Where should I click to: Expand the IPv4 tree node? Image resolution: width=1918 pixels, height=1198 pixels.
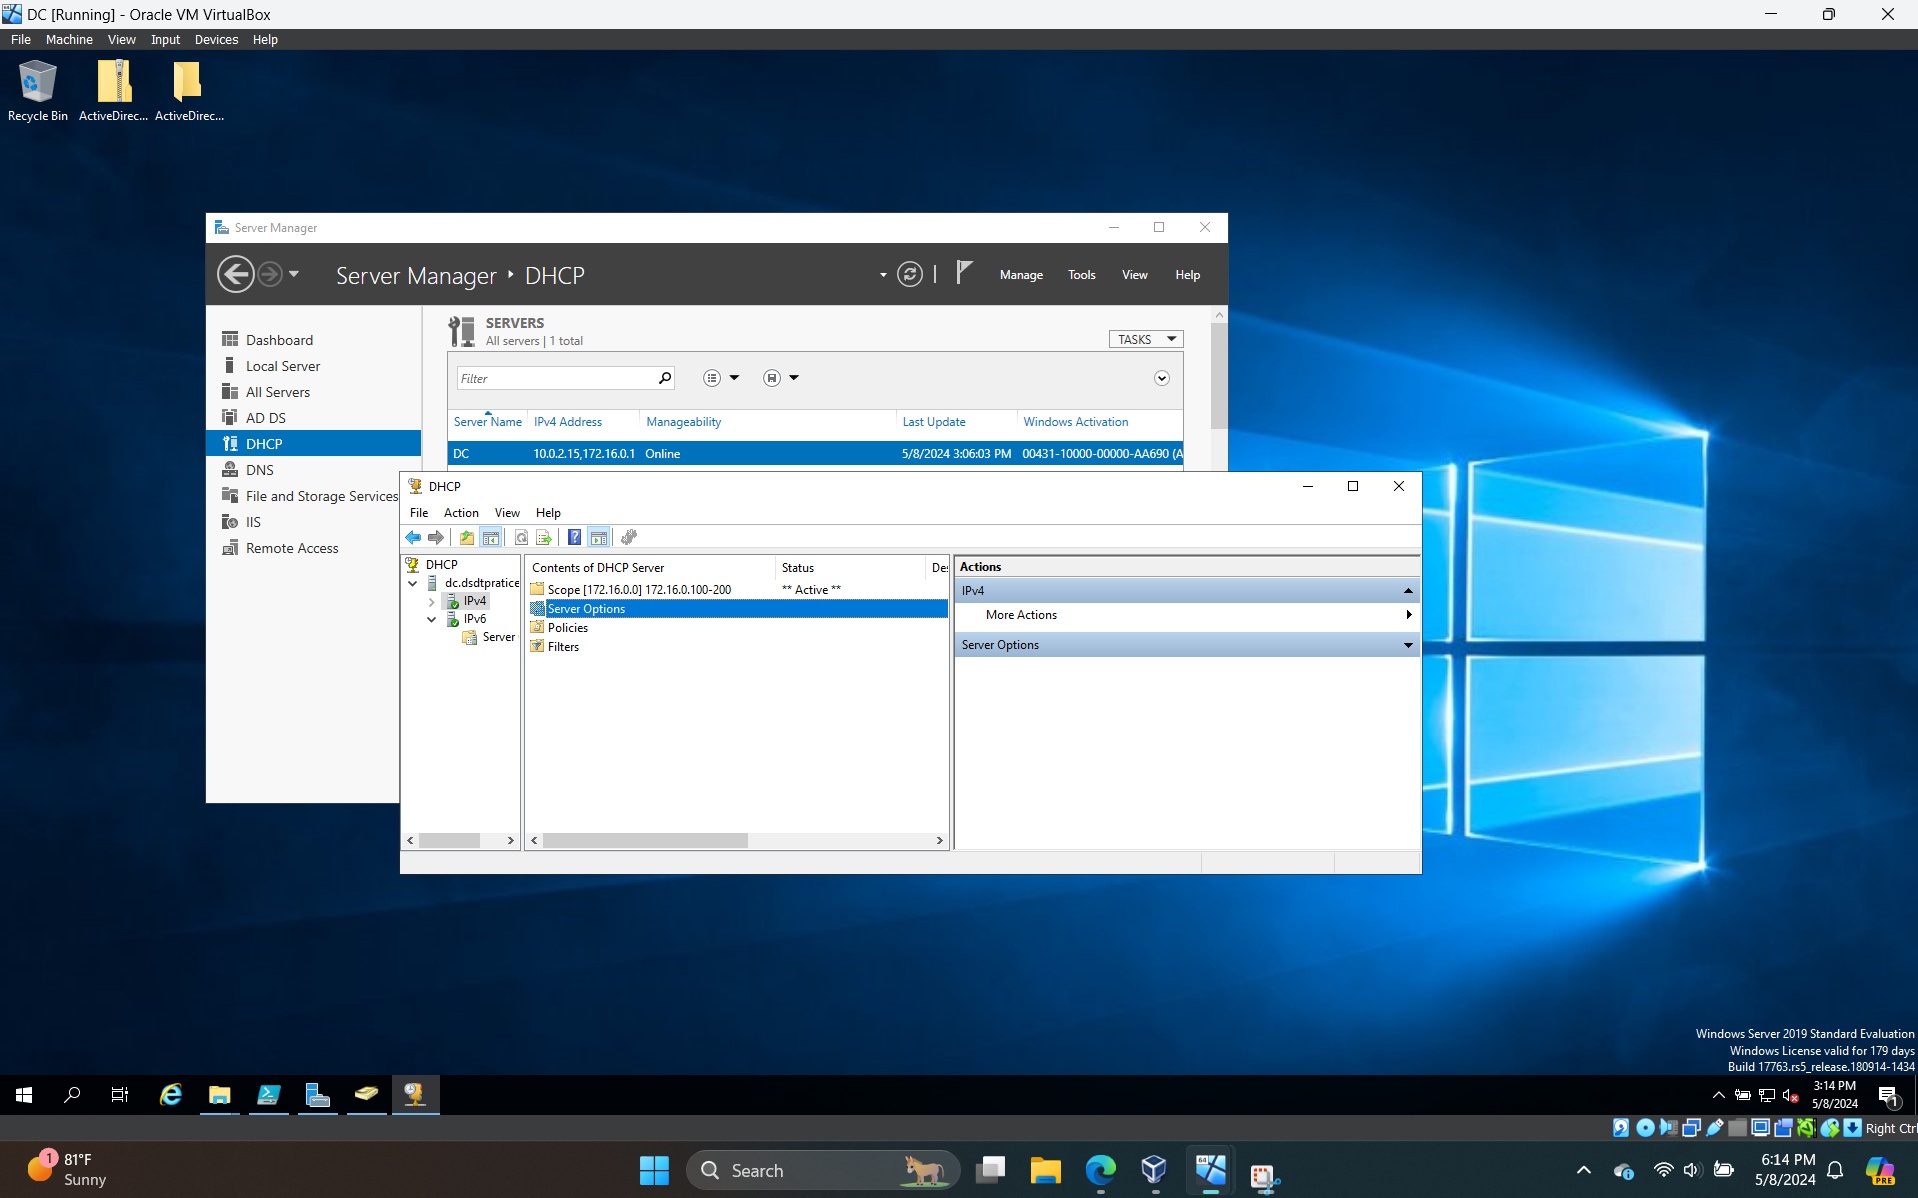[x=432, y=602]
